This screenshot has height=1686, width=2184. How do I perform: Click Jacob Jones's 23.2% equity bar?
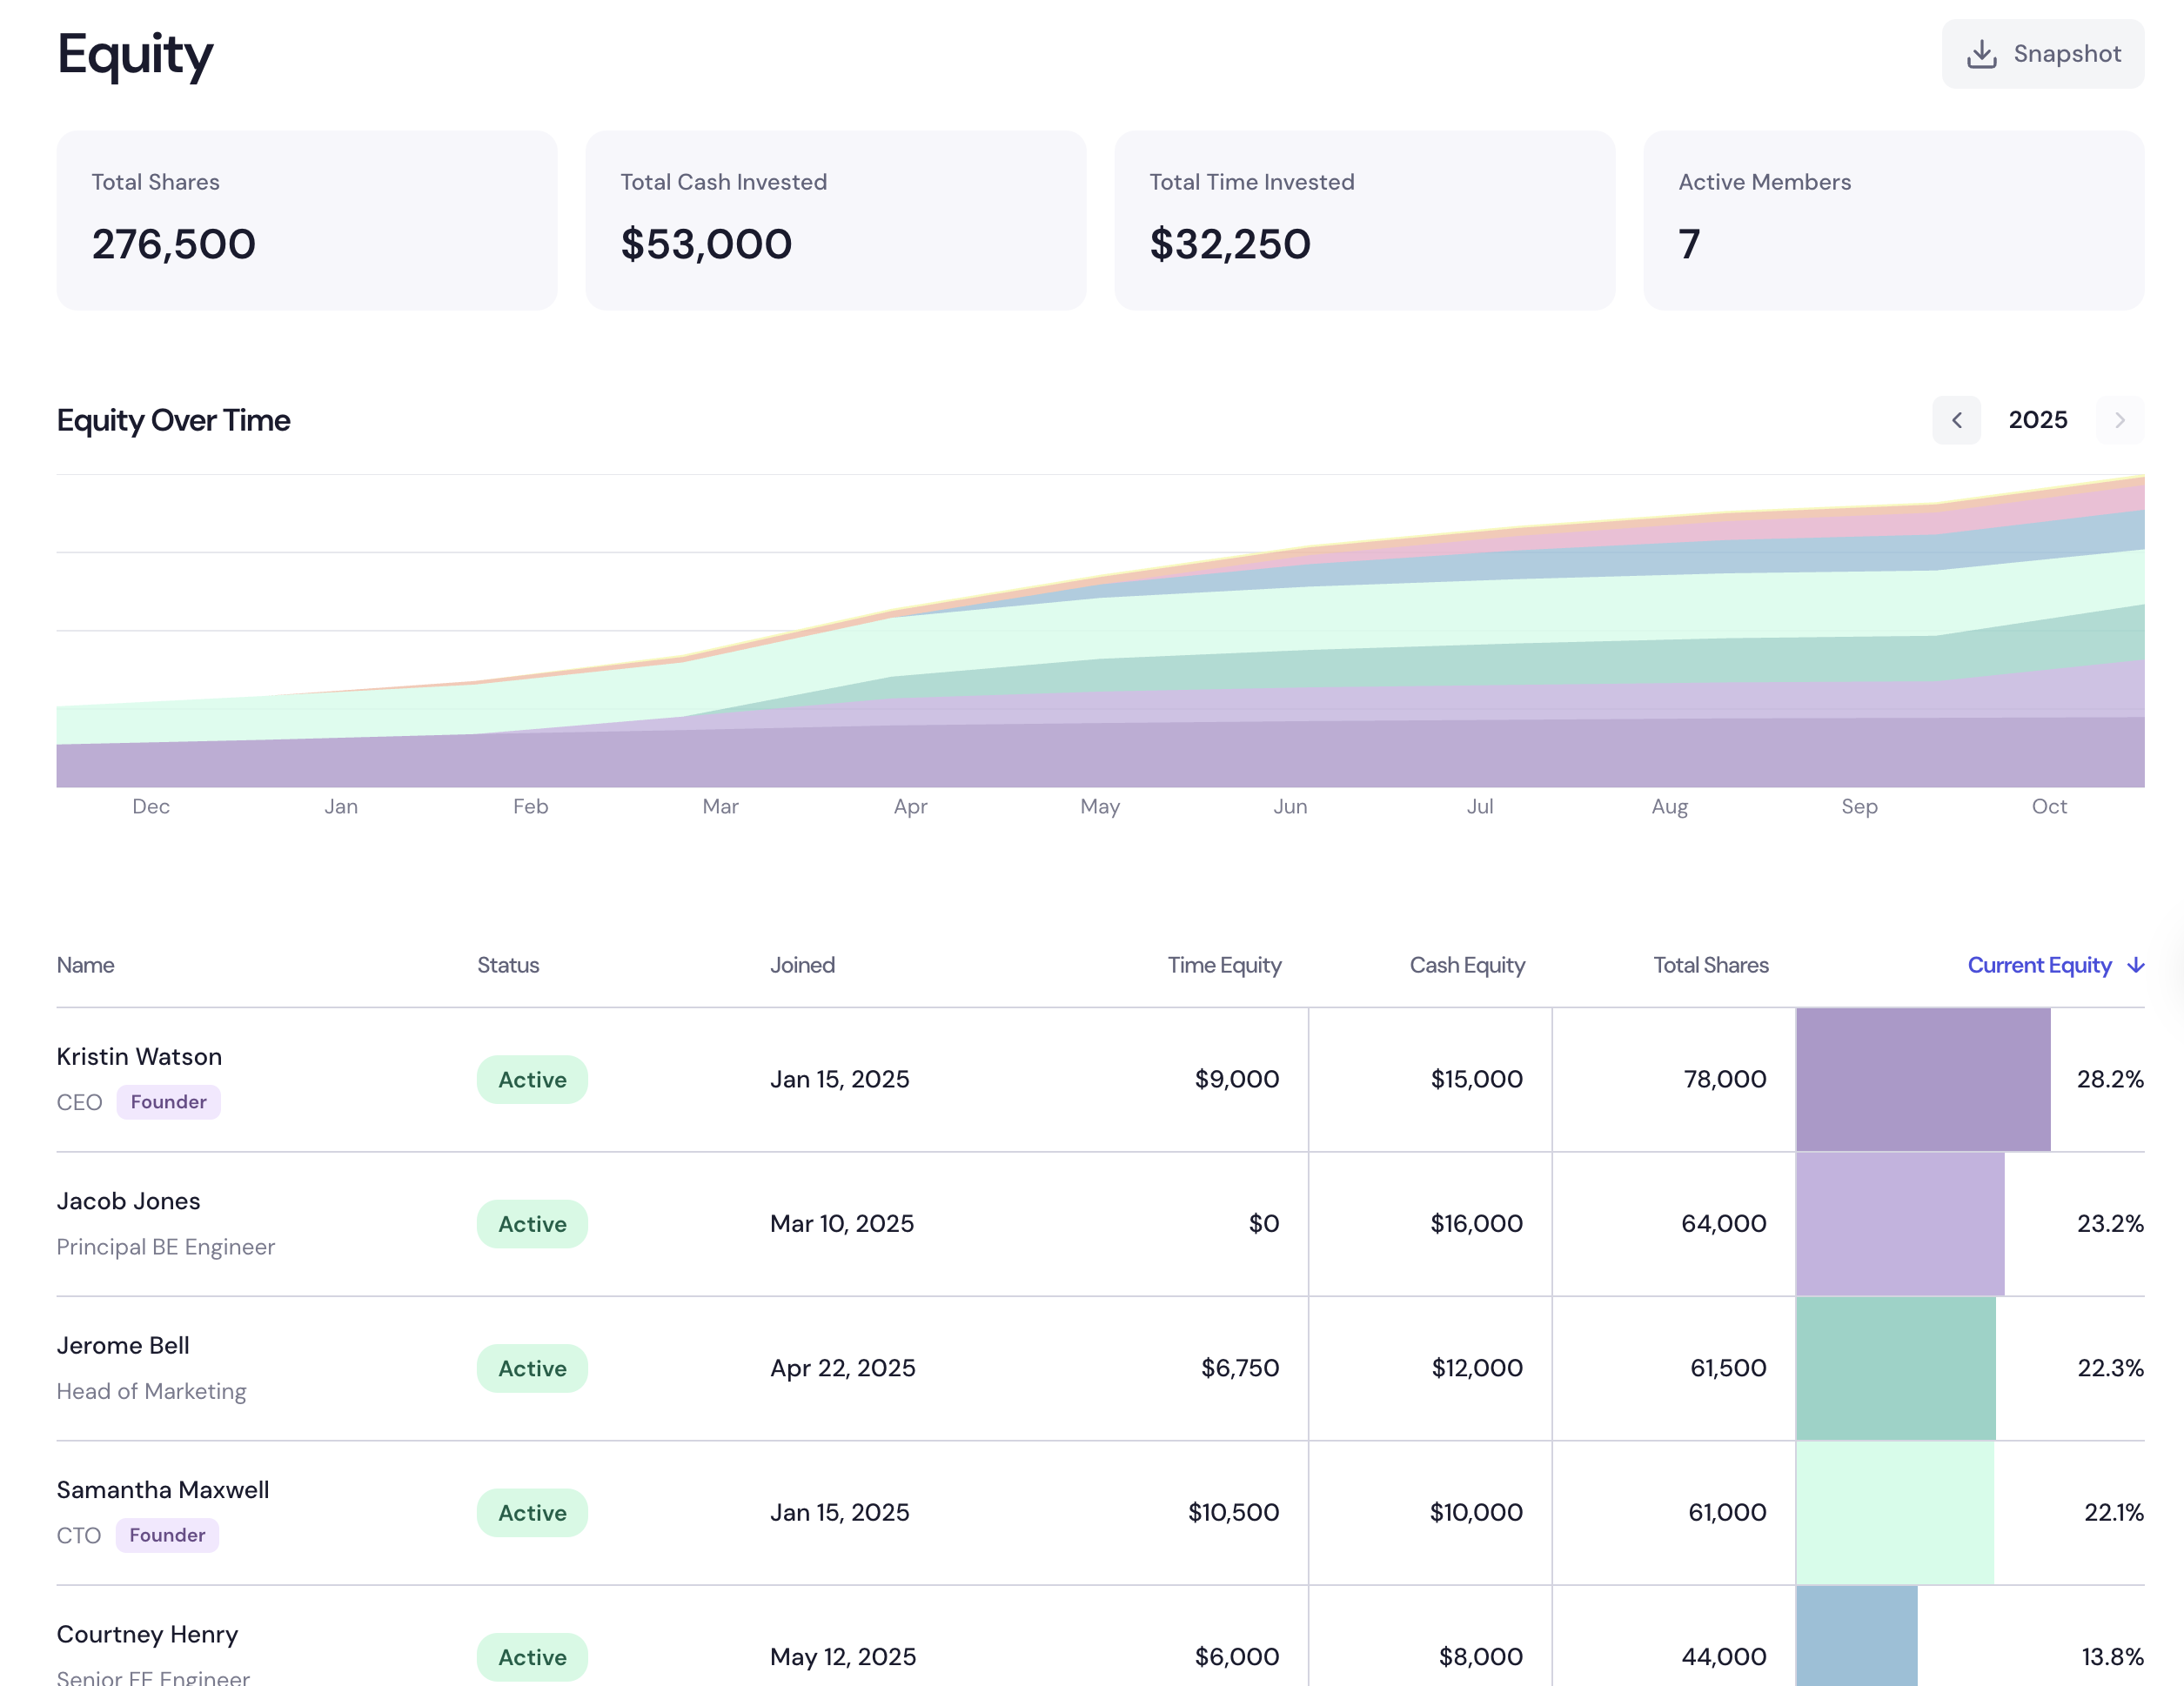1900,1224
